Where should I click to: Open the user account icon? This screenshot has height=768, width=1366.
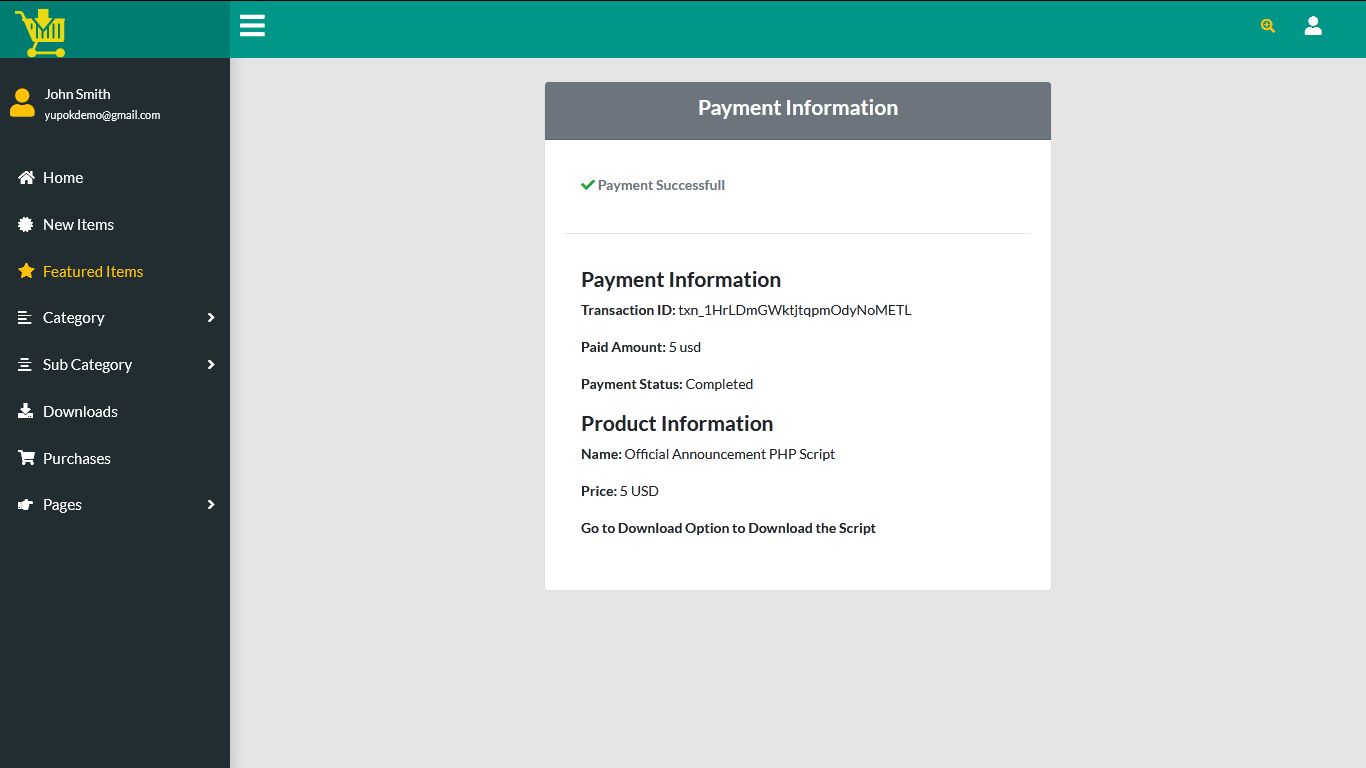tap(1313, 26)
